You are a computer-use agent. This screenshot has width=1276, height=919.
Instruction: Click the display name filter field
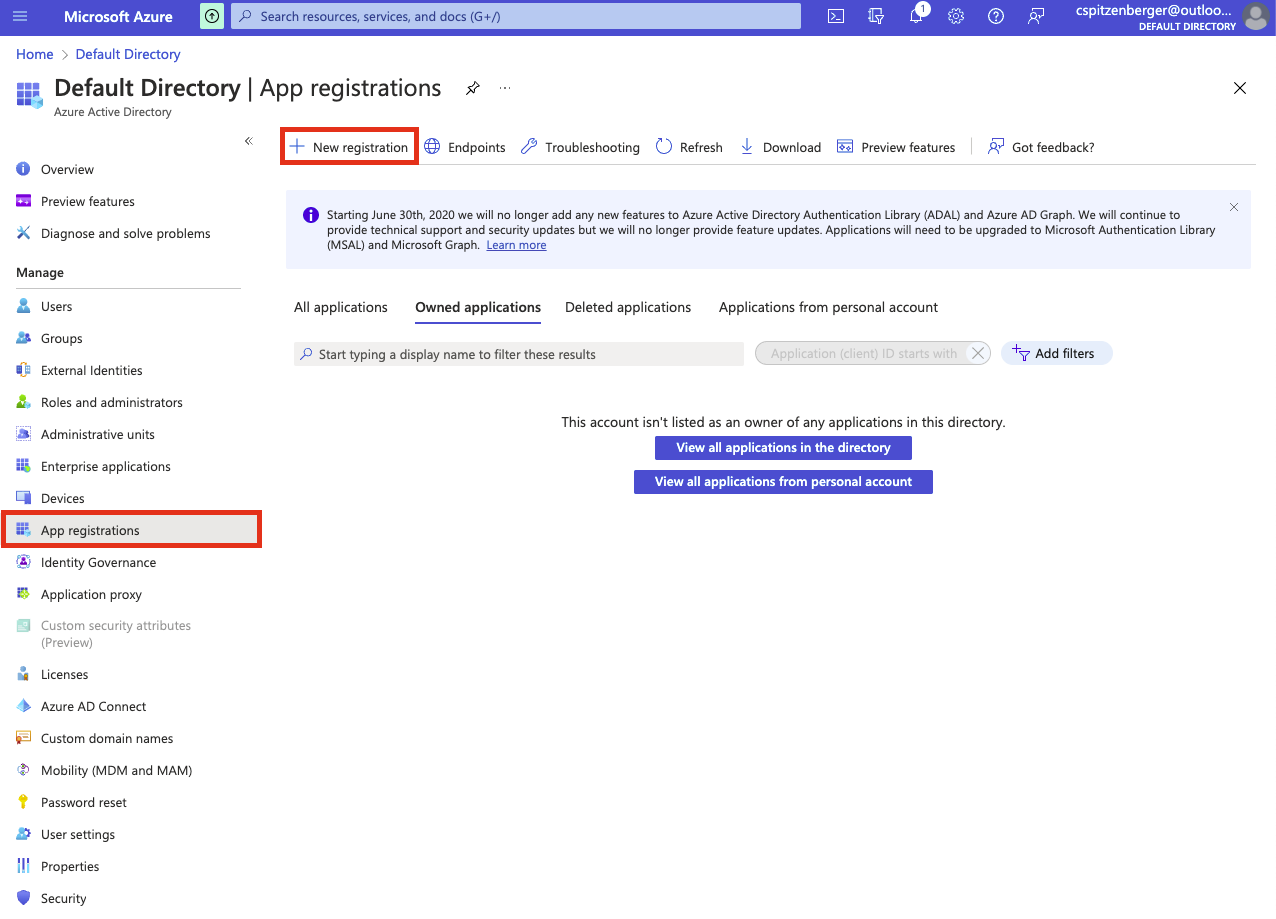518,354
